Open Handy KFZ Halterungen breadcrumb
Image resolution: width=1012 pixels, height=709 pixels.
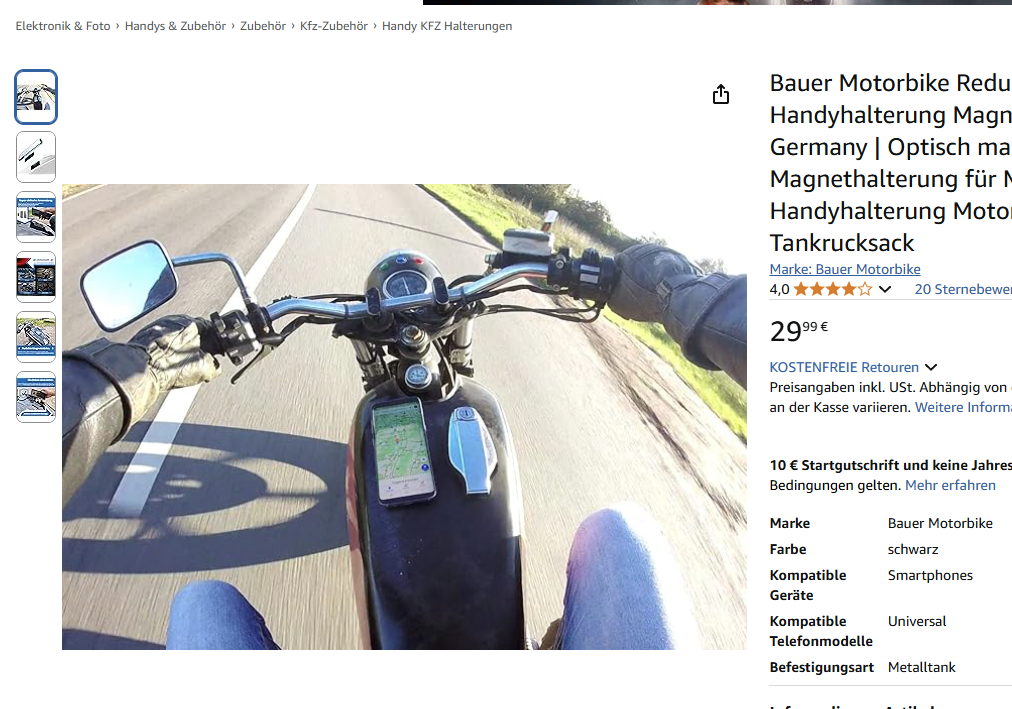point(447,26)
